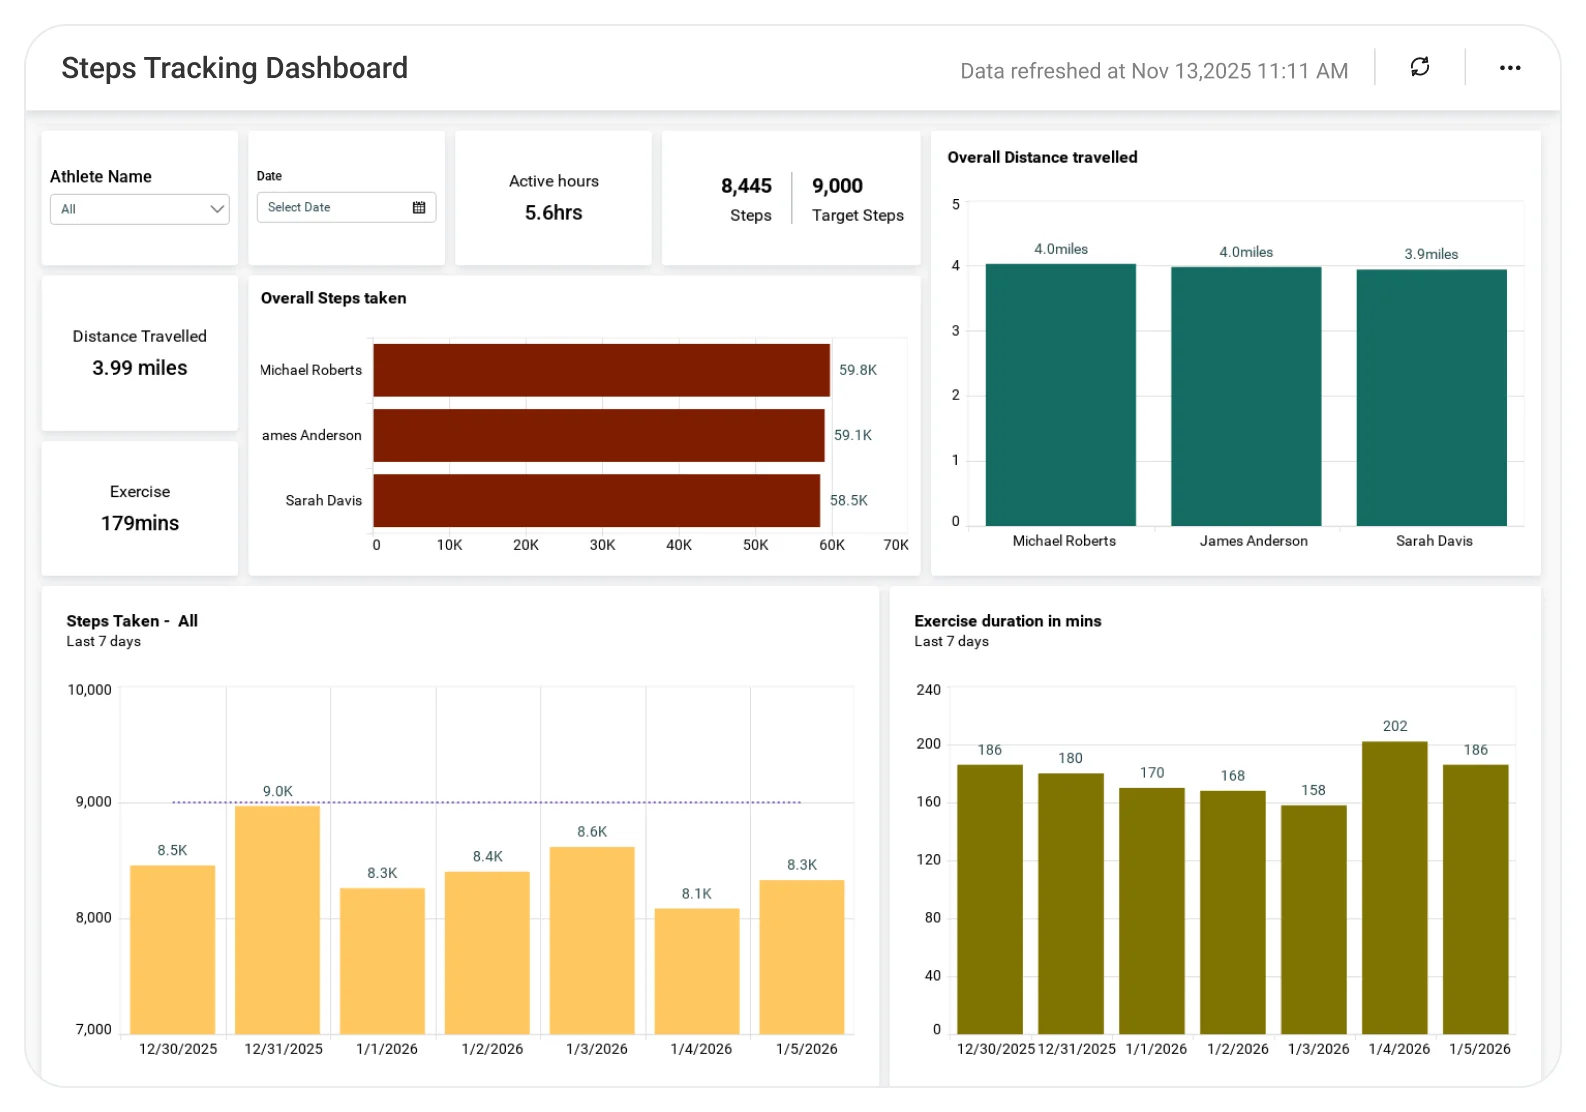Click the Overall Steps taken chart title
1586x1112 pixels.
coord(334,298)
